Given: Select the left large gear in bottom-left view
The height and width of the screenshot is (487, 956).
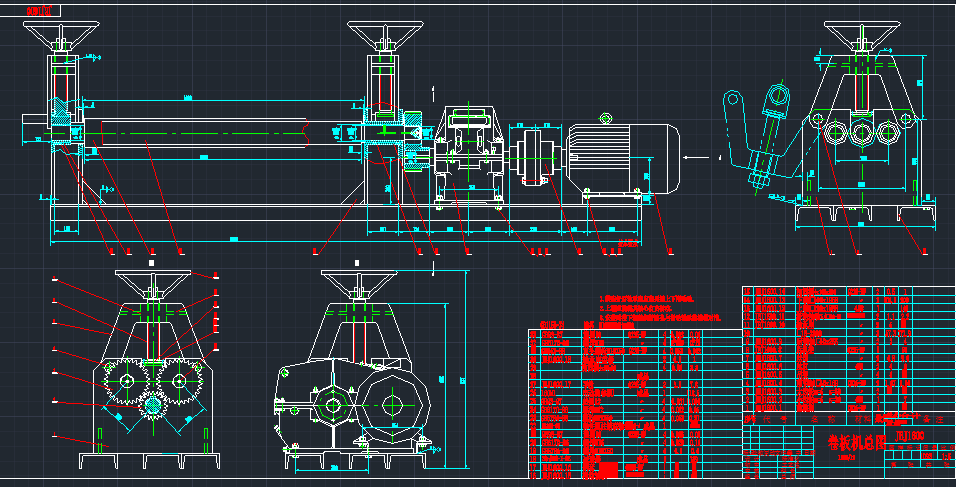Looking at the screenshot, I should click(x=126, y=380).
